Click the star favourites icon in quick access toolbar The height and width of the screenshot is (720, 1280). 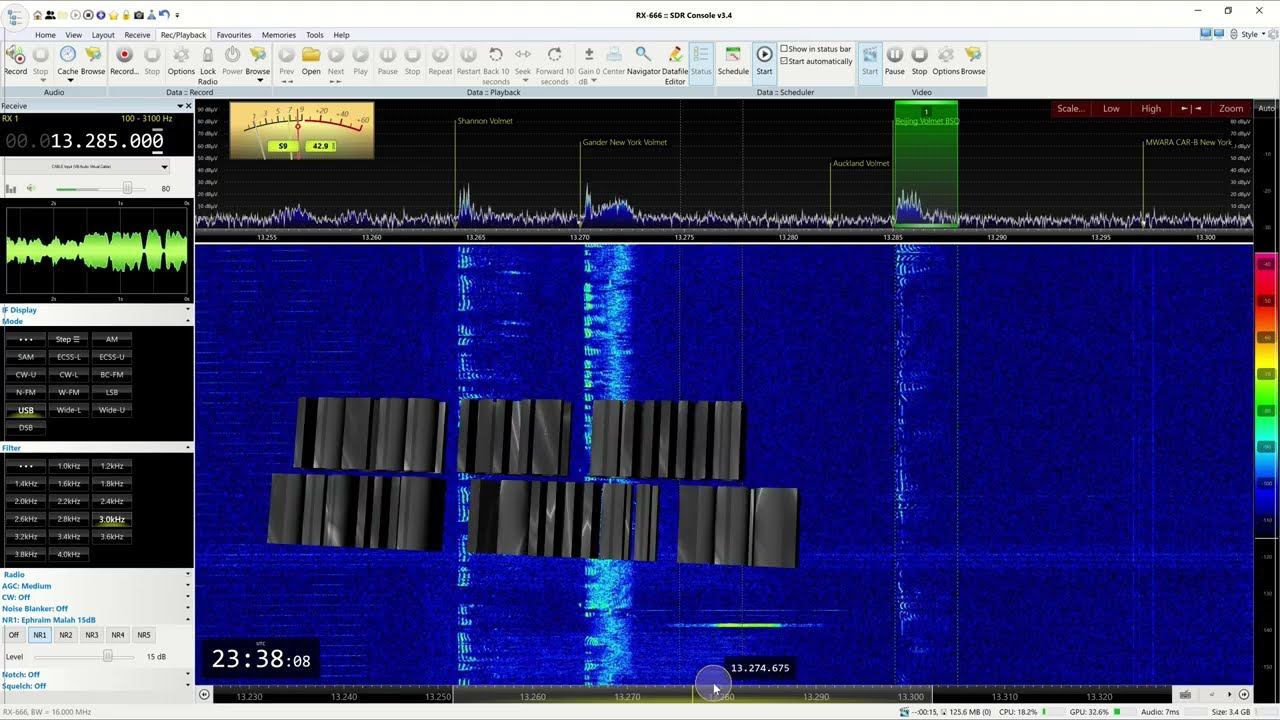(113, 15)
